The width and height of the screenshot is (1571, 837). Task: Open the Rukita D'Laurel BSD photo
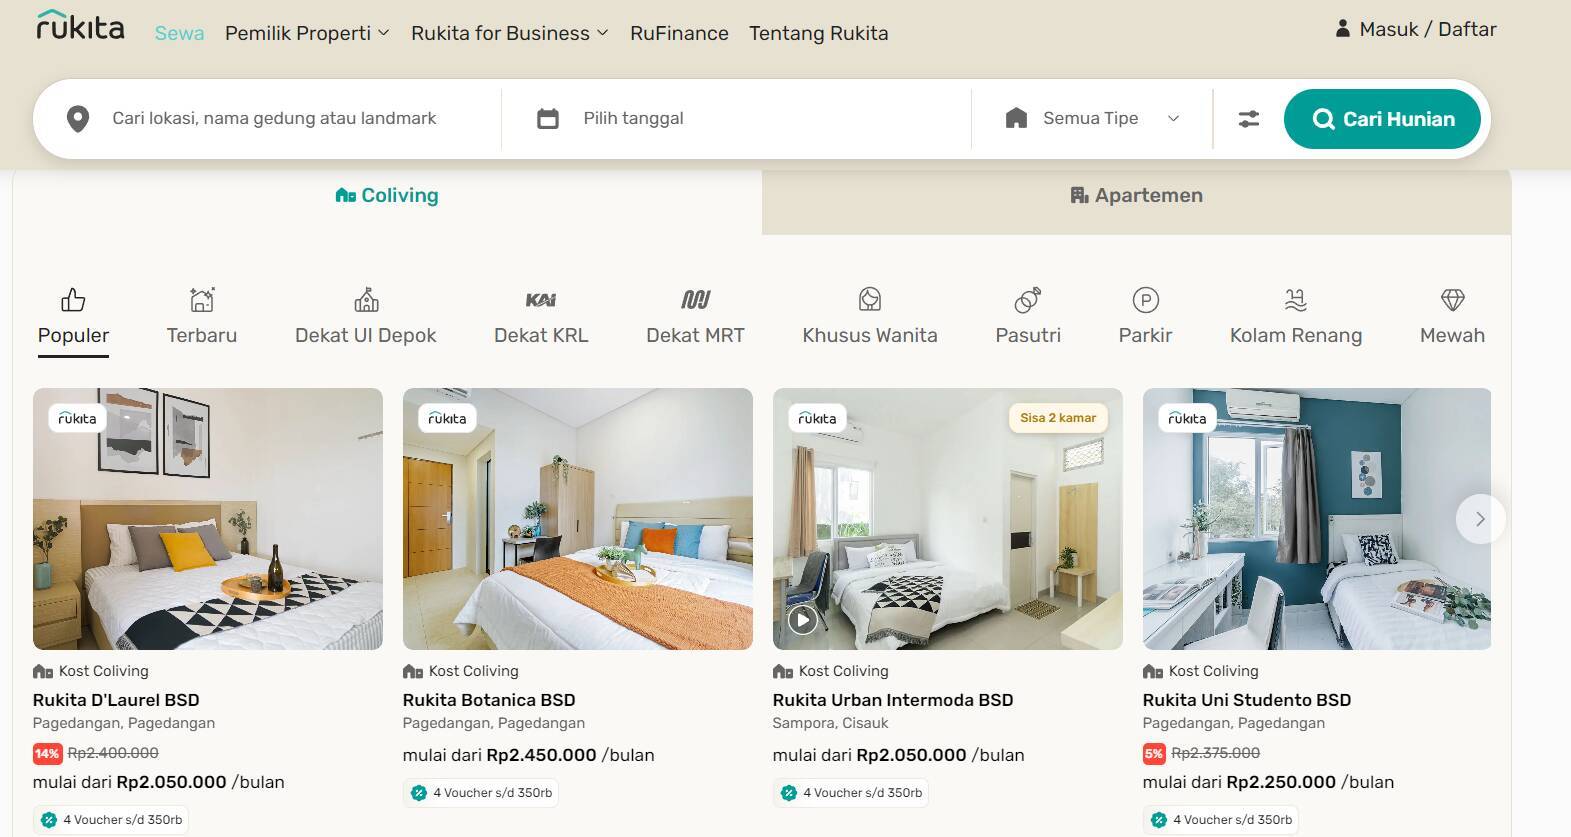208,519
